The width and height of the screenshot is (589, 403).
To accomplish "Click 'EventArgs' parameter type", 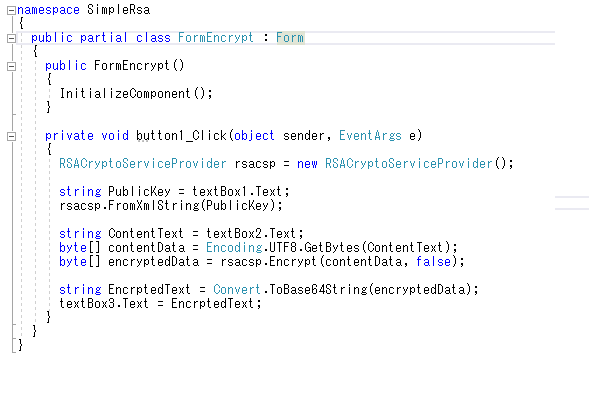I will (370, 136).
